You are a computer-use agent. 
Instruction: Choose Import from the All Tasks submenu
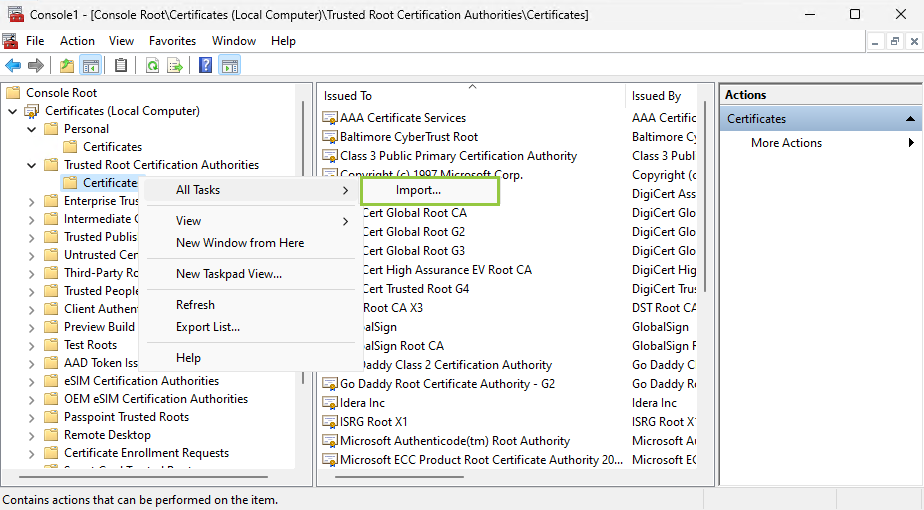418,190
